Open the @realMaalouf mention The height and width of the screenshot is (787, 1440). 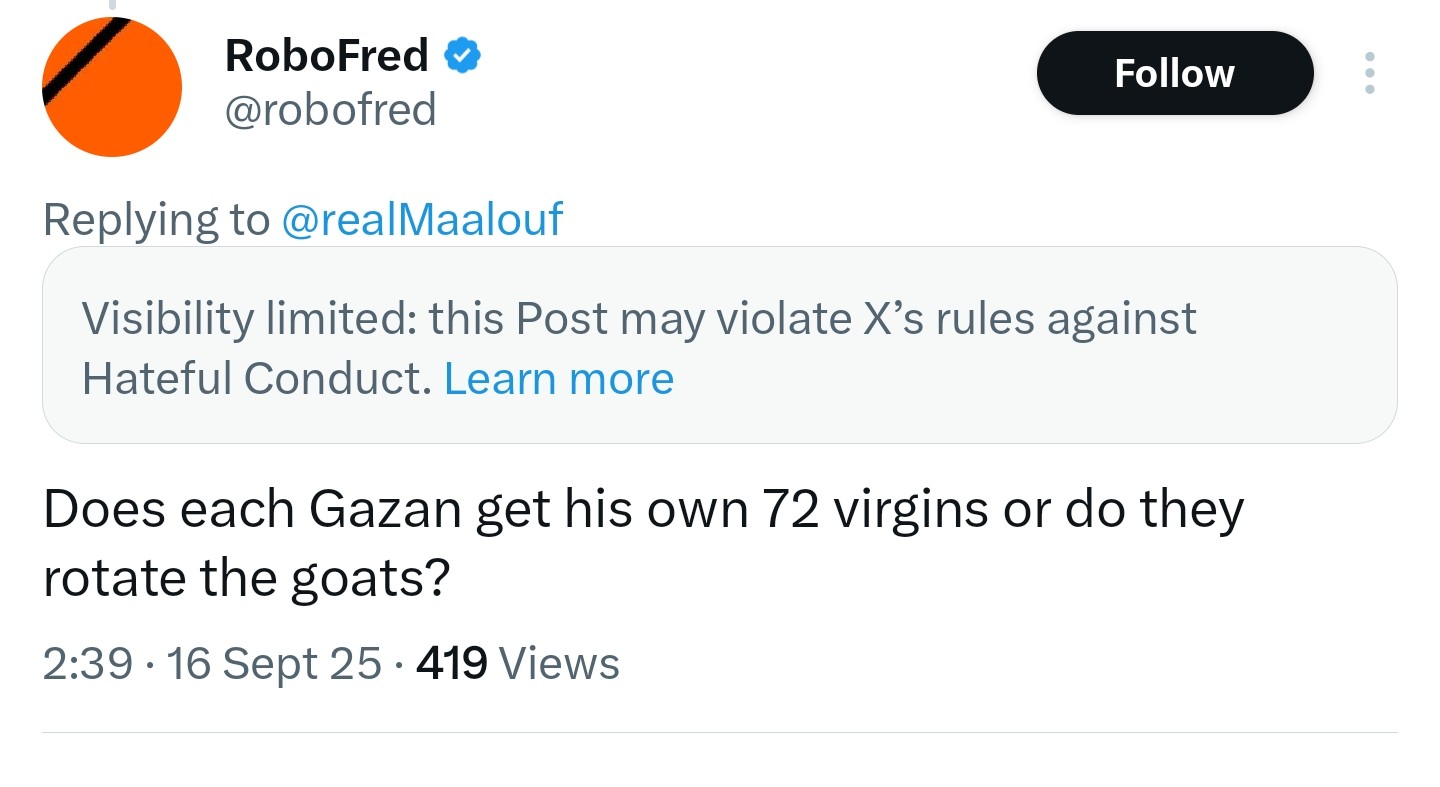click(423, 219)
